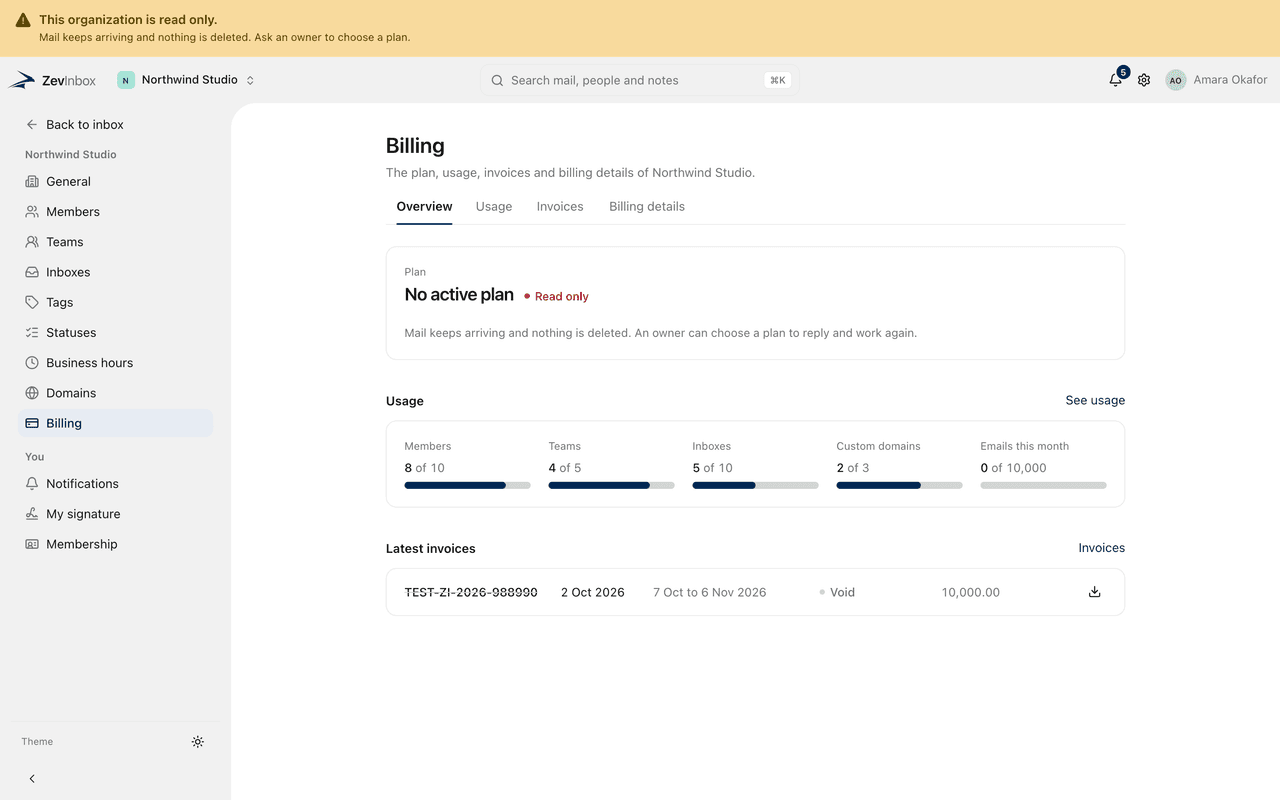Open the Northwind Studio organization switcher
This screenshot has width=1280, height=800.
tap(187, 80)
